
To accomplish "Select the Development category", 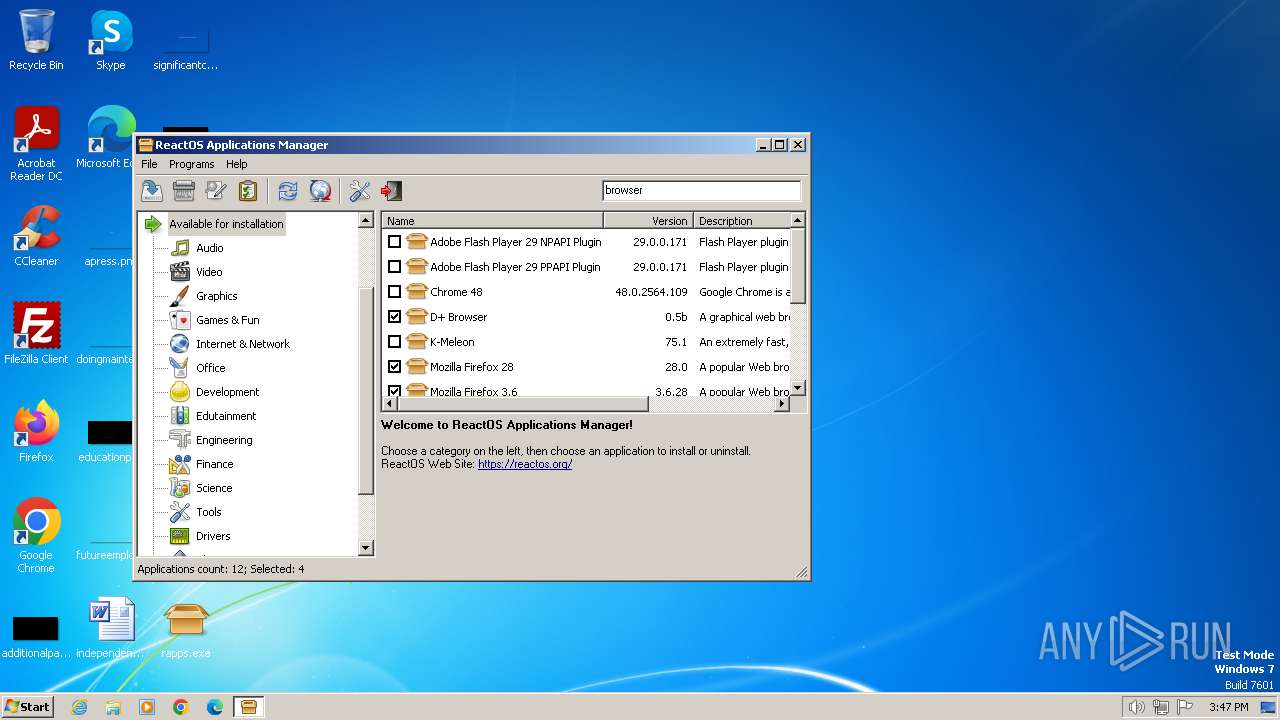I will [x=227, y=392].
